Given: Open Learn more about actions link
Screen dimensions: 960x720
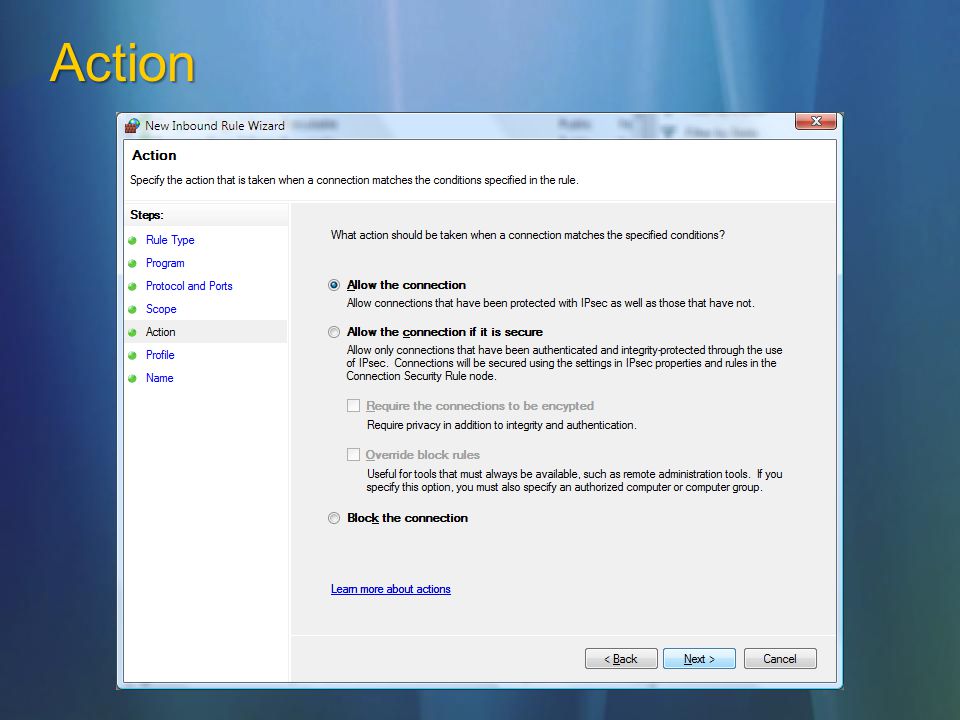Looking at the screenshot, I should point(391,589).
